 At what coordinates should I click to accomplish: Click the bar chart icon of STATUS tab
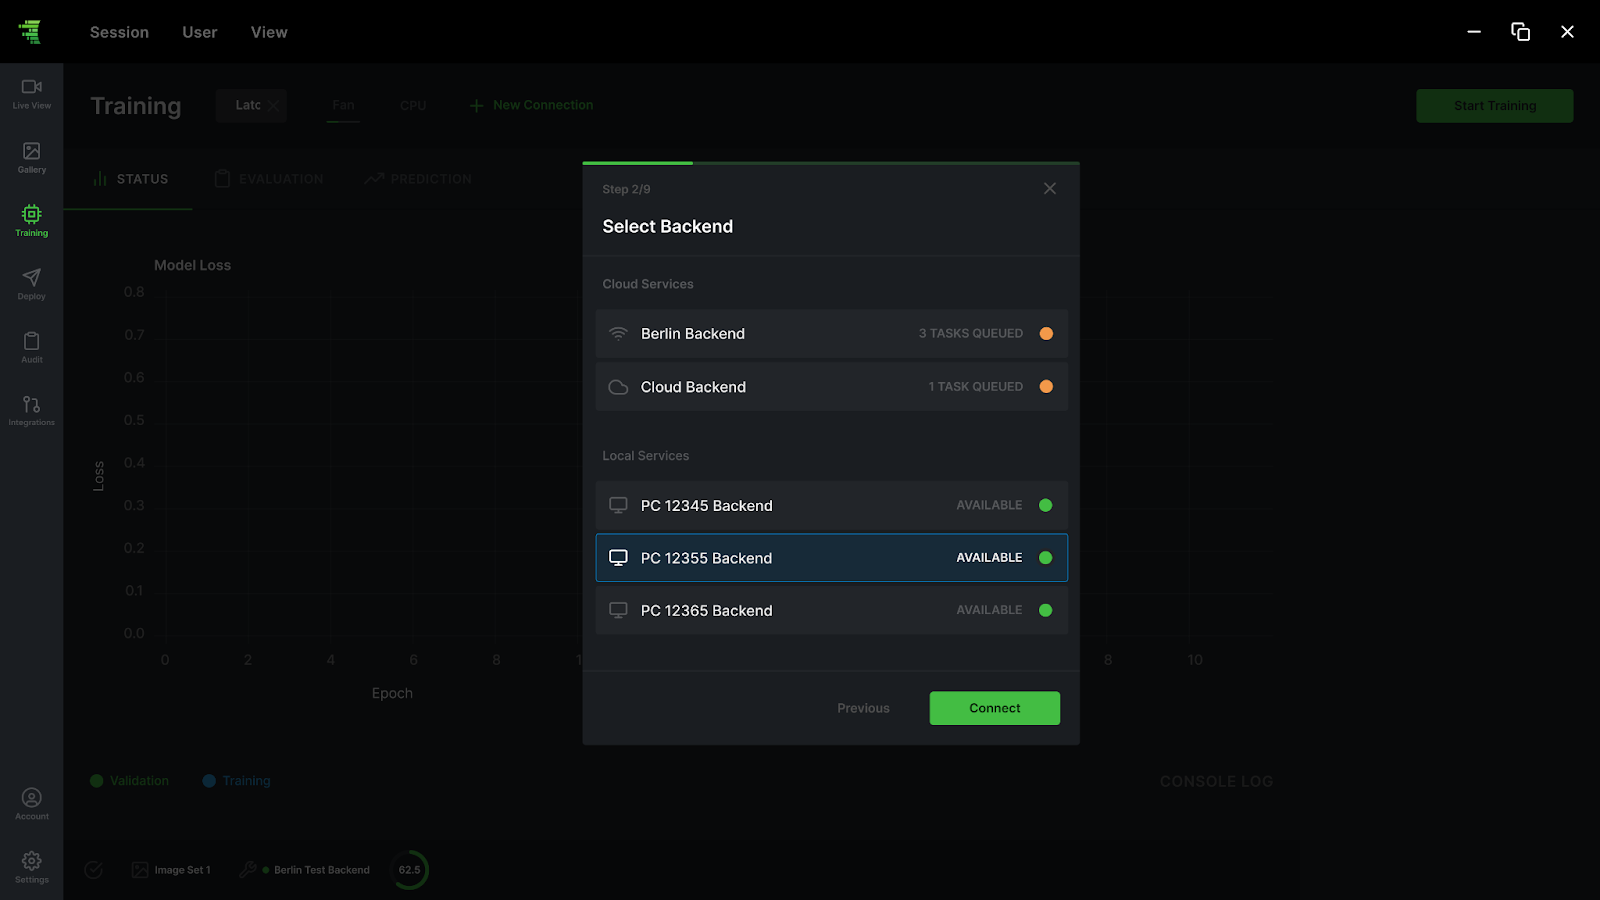[x=100, y=179]
